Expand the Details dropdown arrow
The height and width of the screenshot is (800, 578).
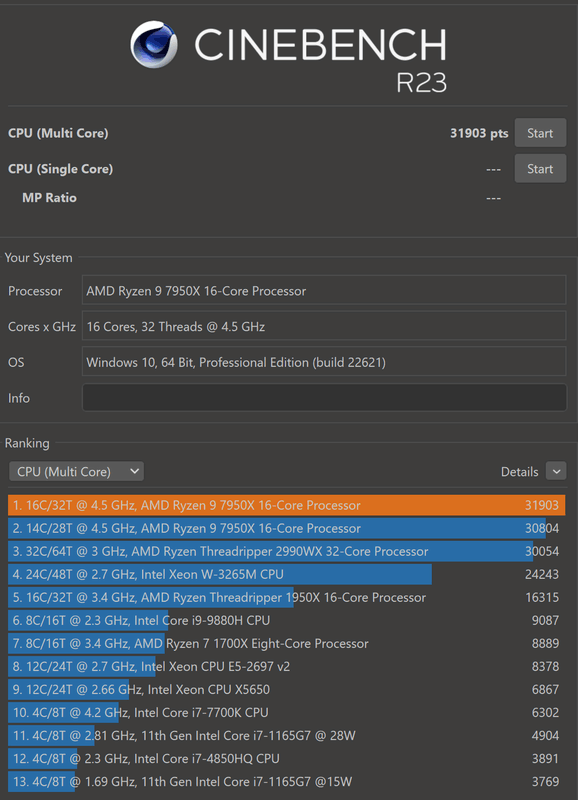point(556,471)
